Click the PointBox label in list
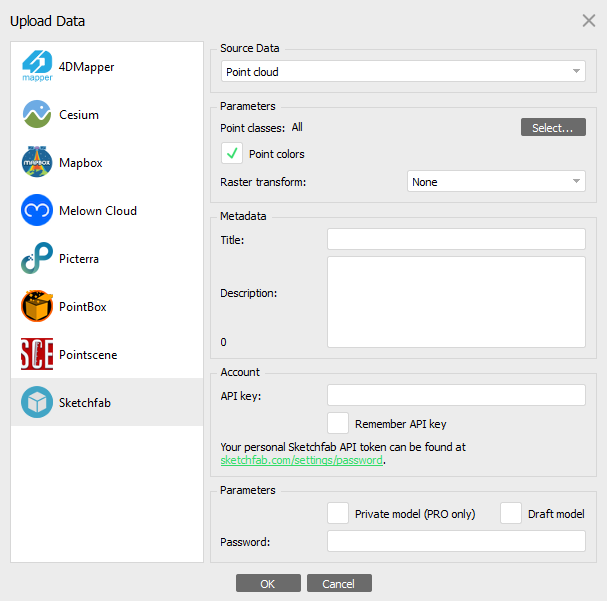Viewport: 607px width, 601px height. point(83,307)
